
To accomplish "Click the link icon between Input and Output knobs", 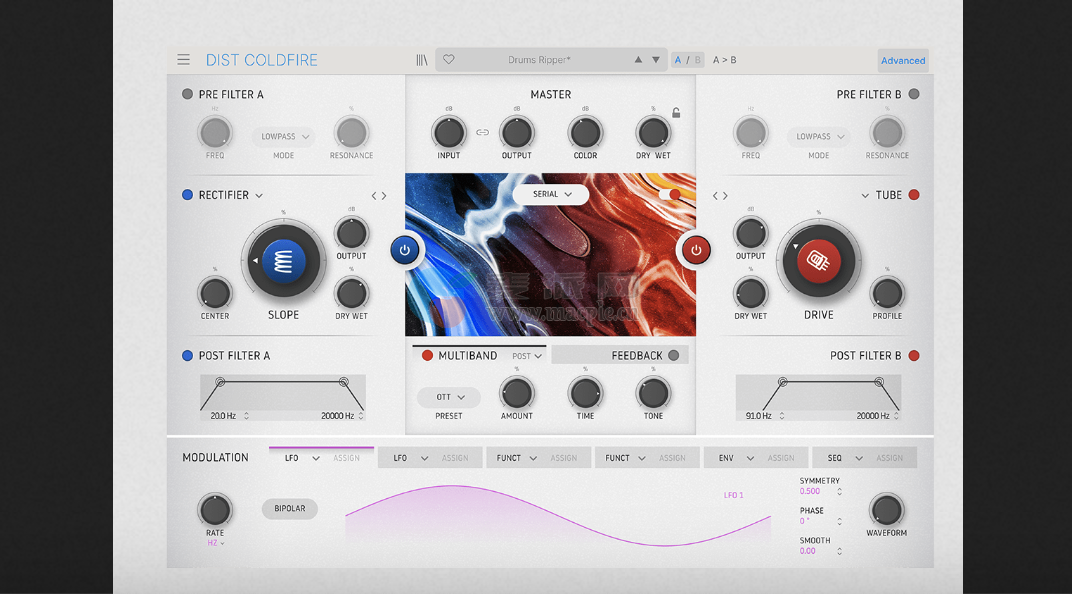I will point(482,130).
